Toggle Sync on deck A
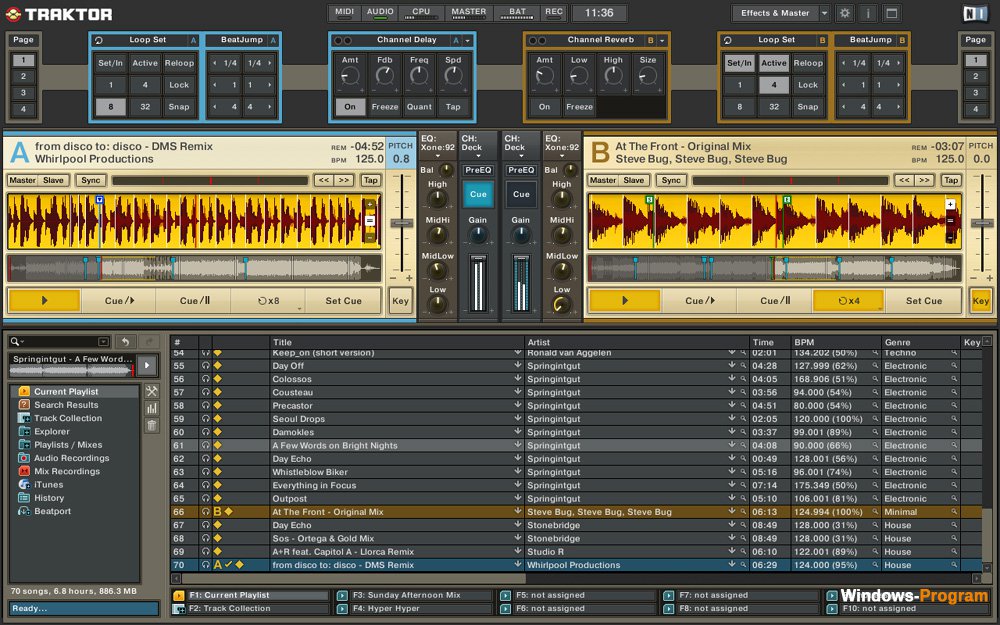This screenshot has width=1000, height=625. (x=91, y=180)
